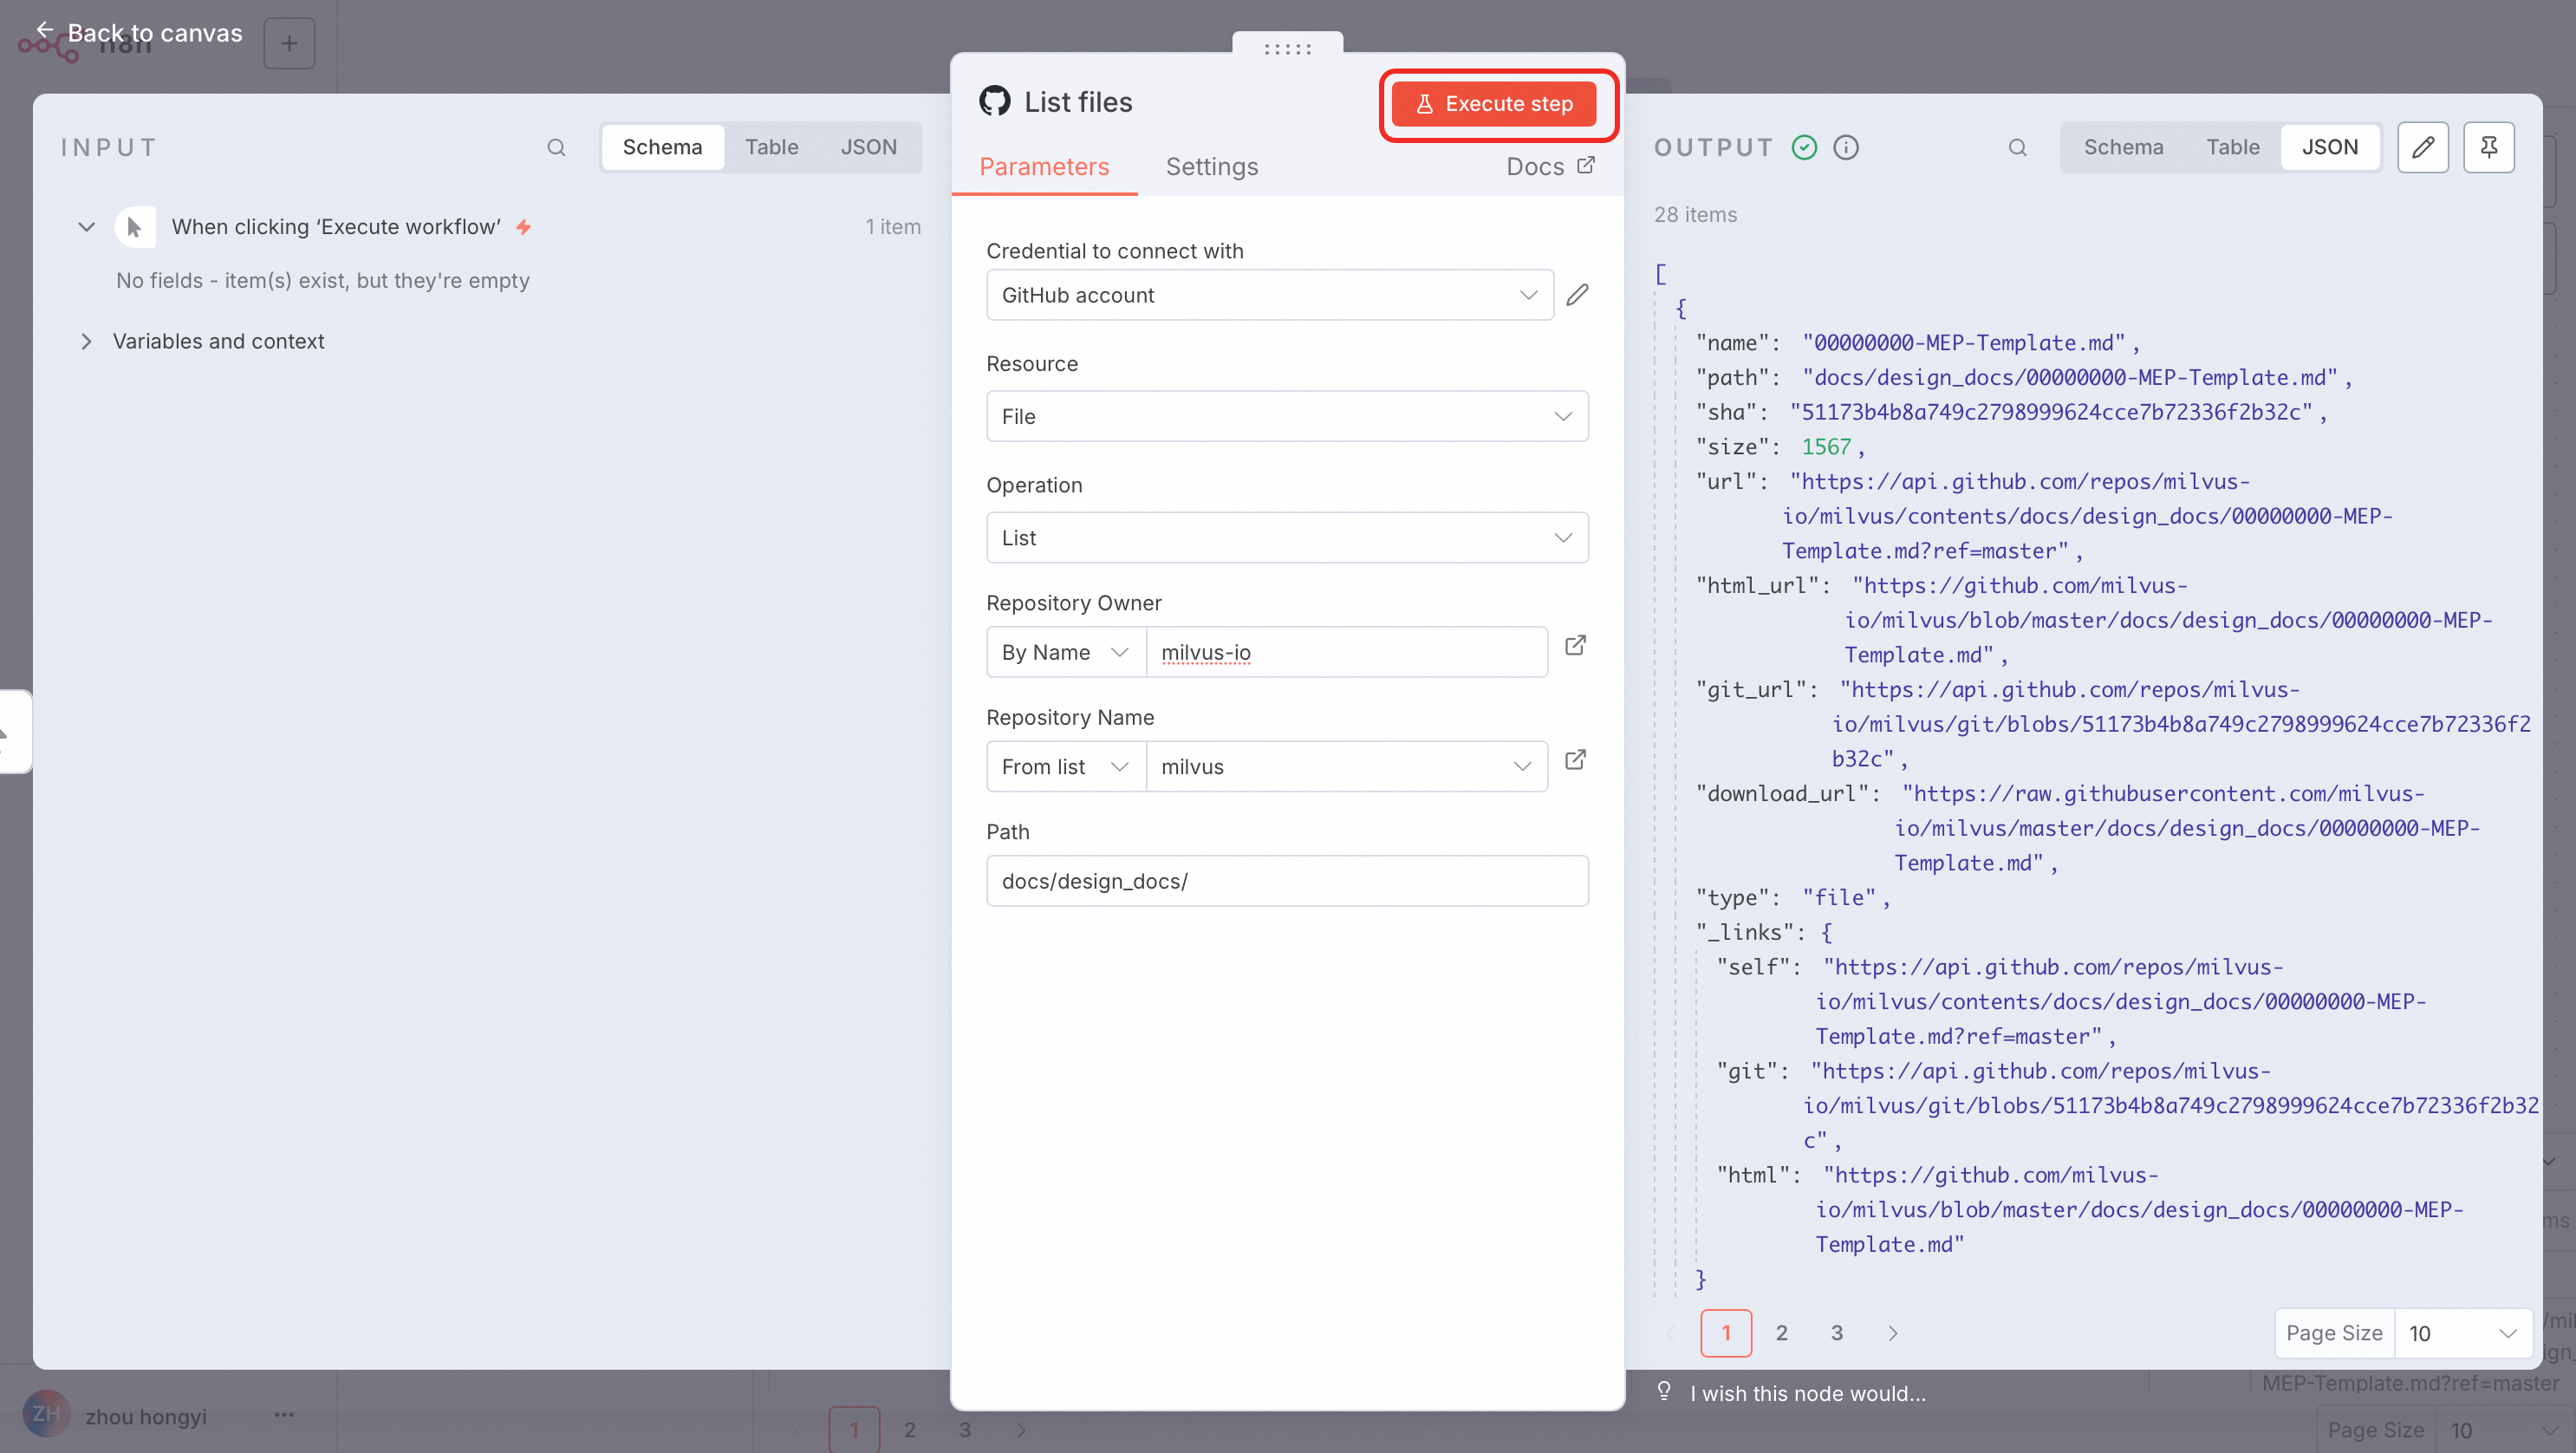
Task: Search in the INPUT panel
Action: click(556, 147)
